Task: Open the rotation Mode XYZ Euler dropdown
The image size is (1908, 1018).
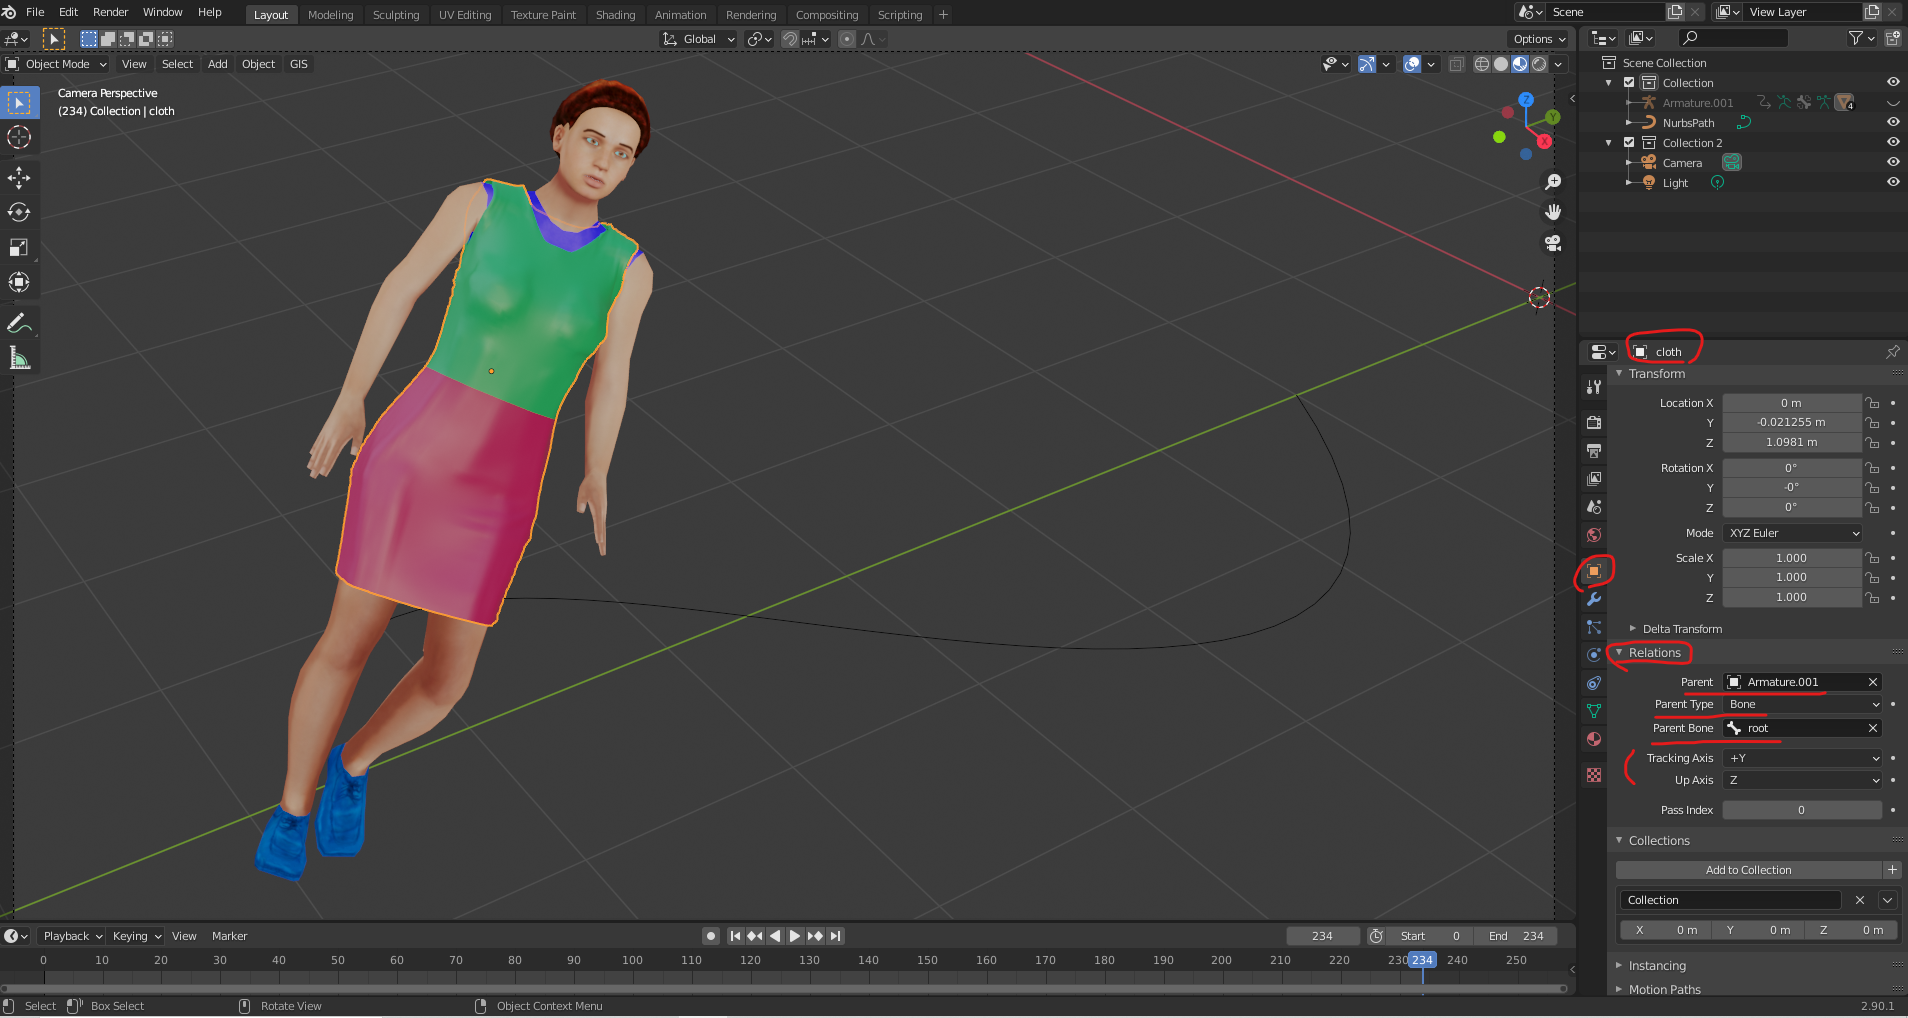Action: coord(1793,533)
